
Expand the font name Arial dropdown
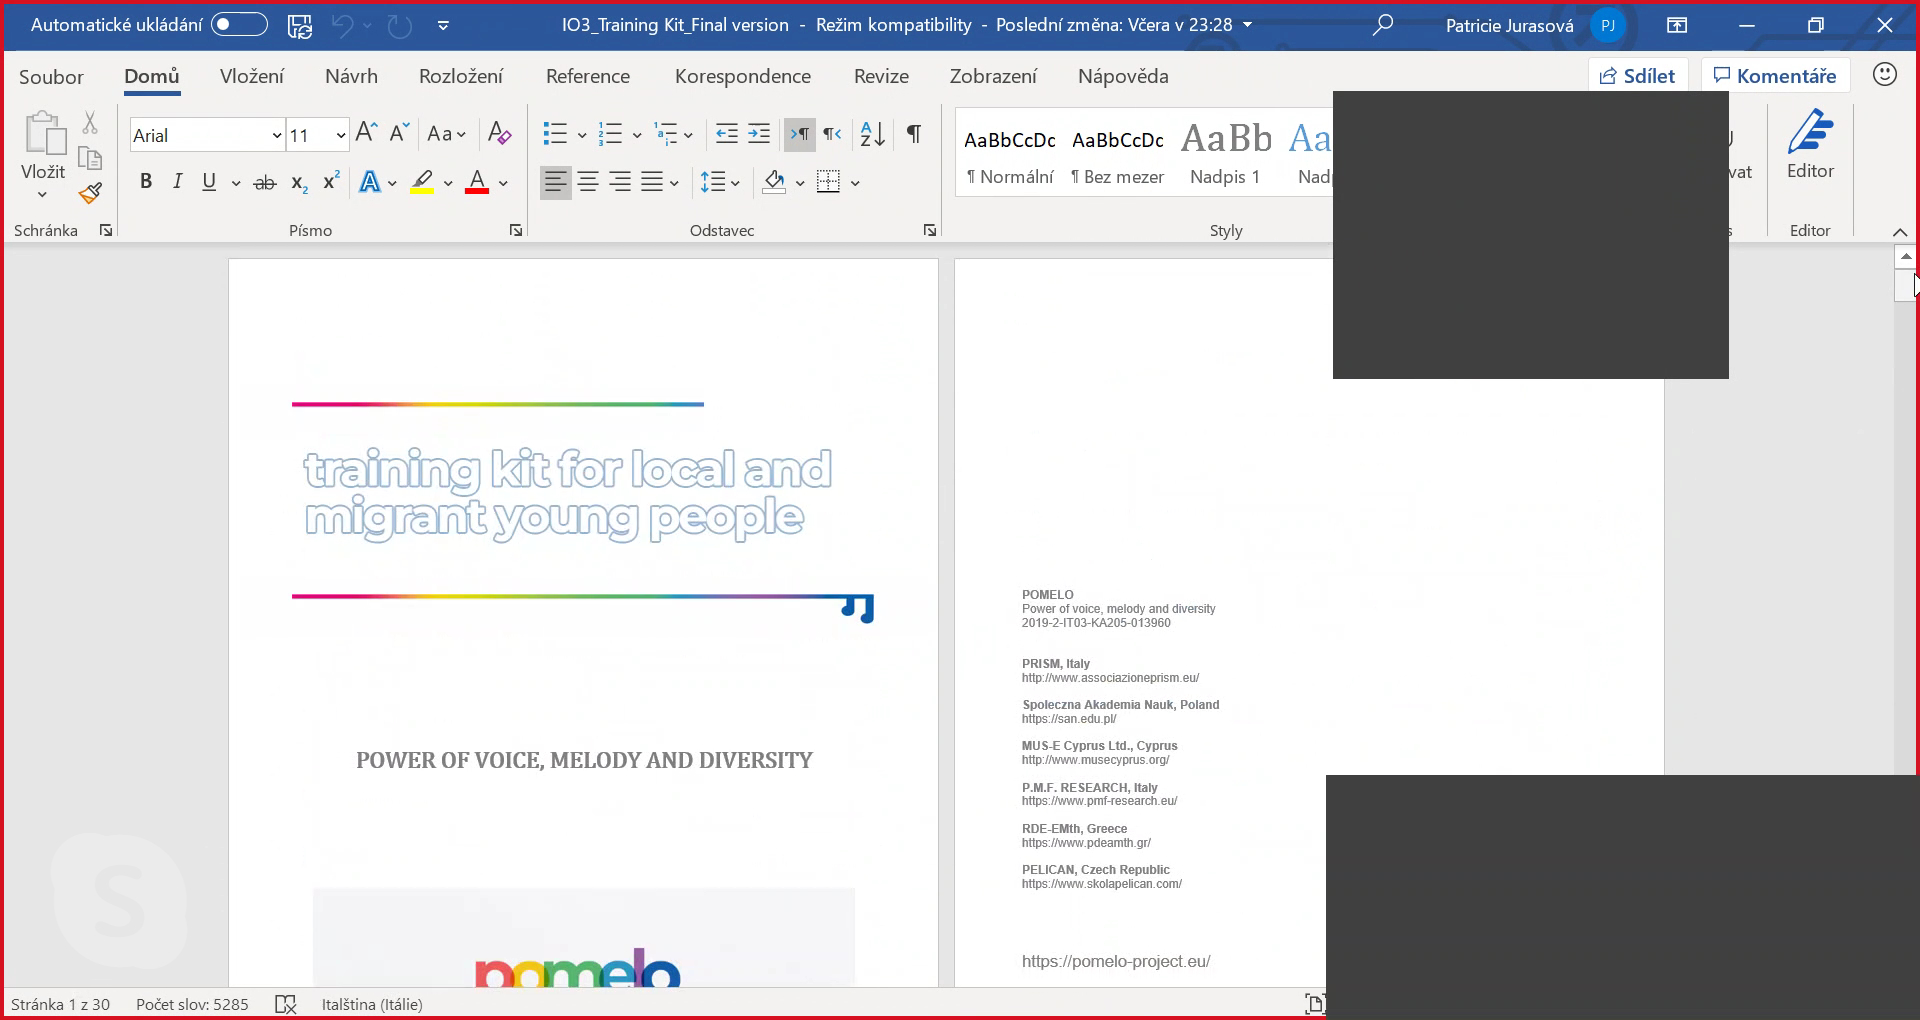pyautogui.click(x=276, y=135)
